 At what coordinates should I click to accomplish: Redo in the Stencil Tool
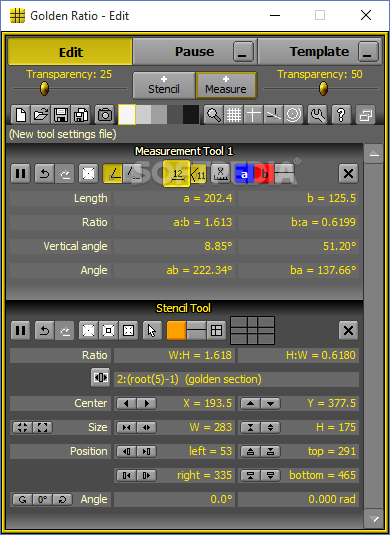(x=64, y=330)
